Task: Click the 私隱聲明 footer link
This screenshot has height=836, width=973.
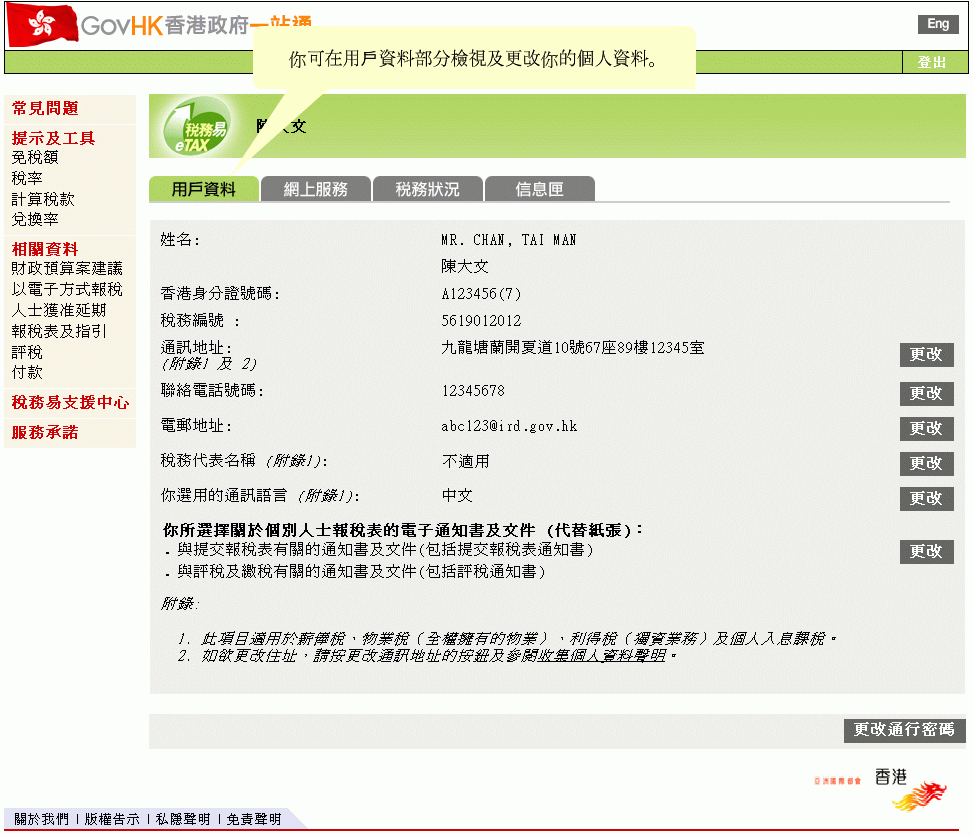Action: pyautogui.click(x=183, y=819)
